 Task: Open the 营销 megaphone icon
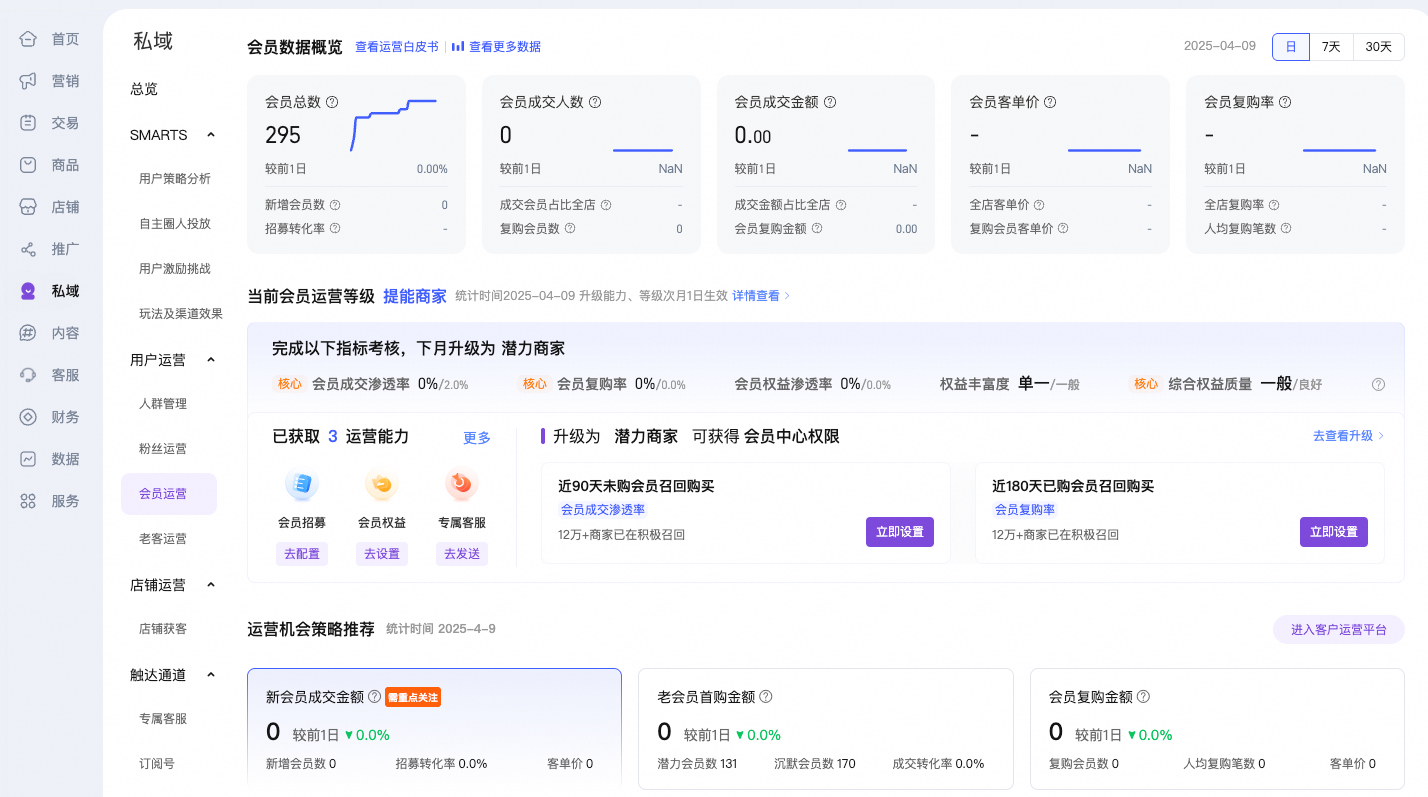tap(29, 81)
